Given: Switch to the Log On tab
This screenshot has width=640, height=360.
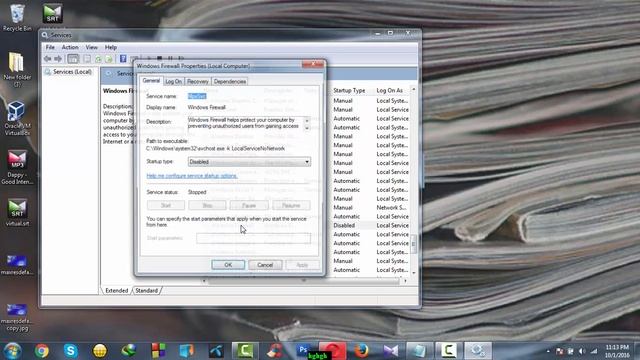Looking at the screenshot, I should click(173, 81).
